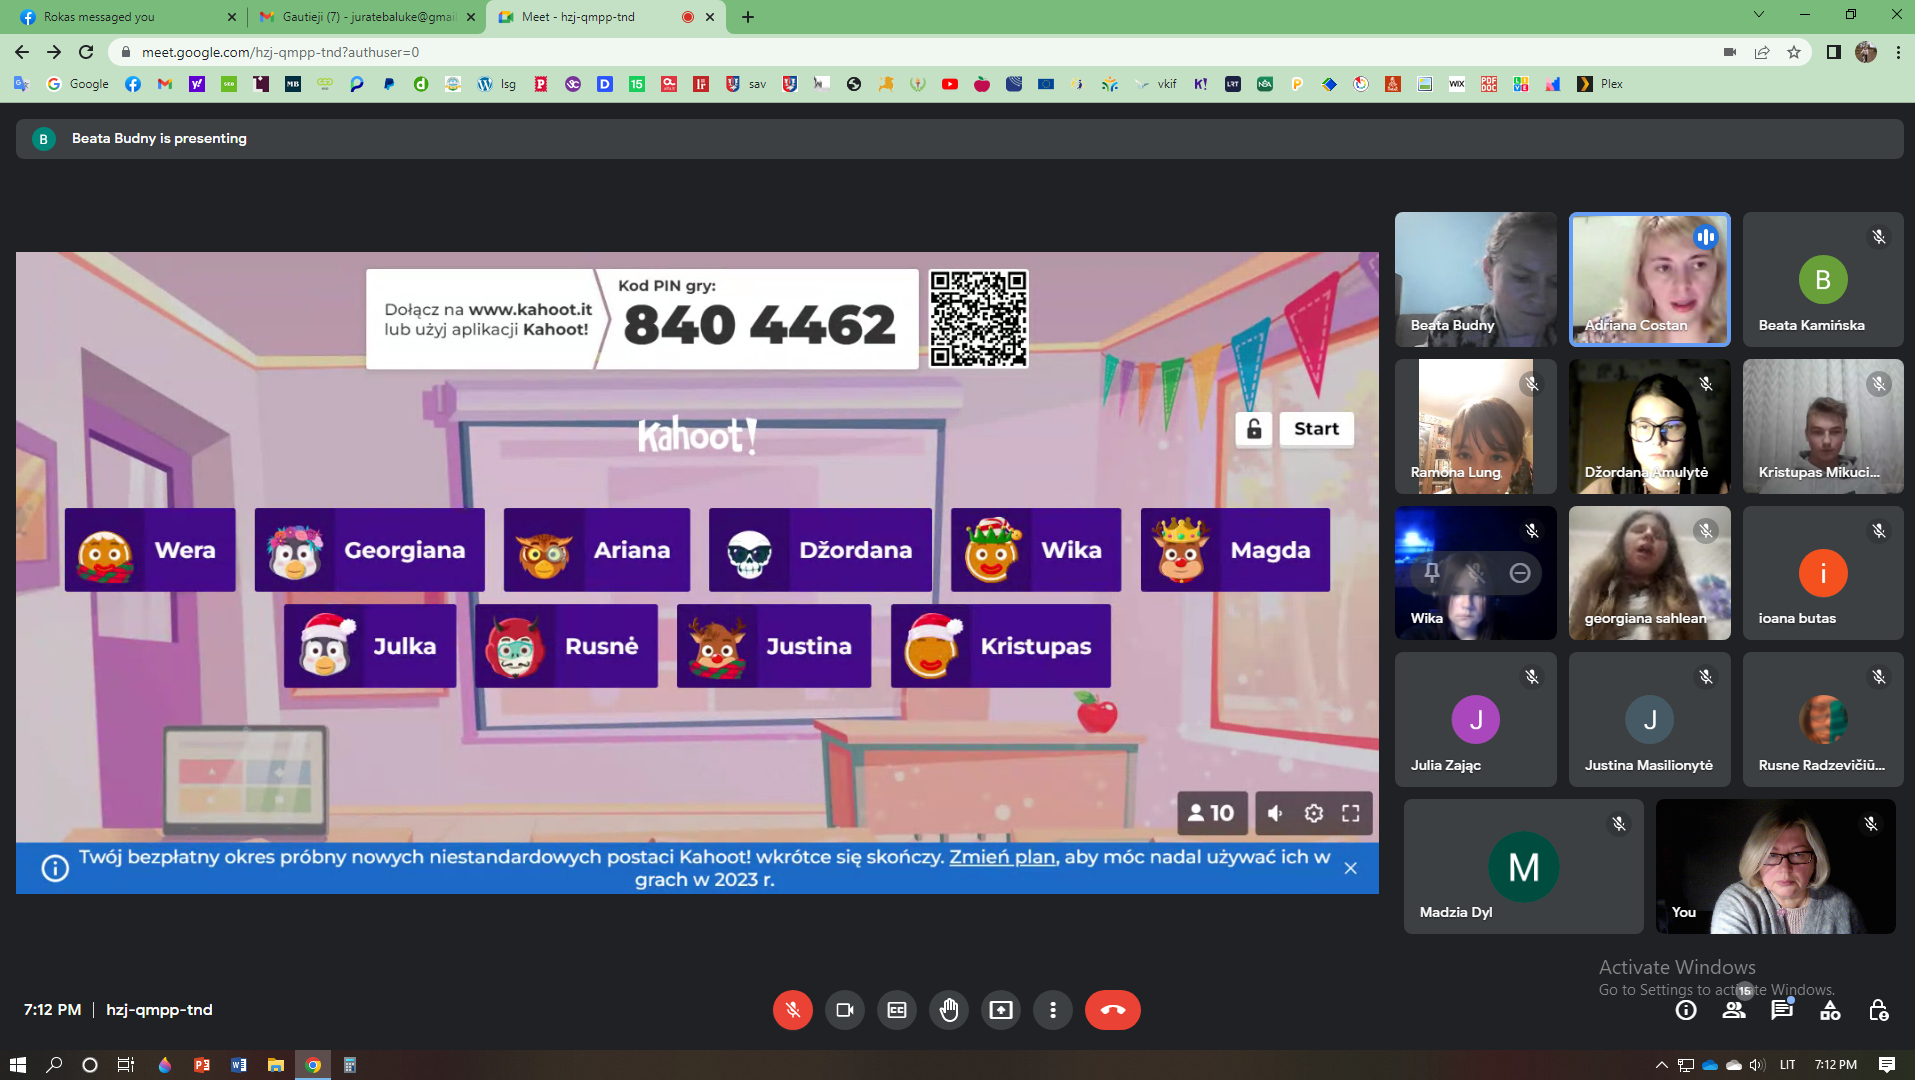Open Google bookmark
This screenshot has width=1915, height=1080.
pyautogui.click(x=78, y=84)
